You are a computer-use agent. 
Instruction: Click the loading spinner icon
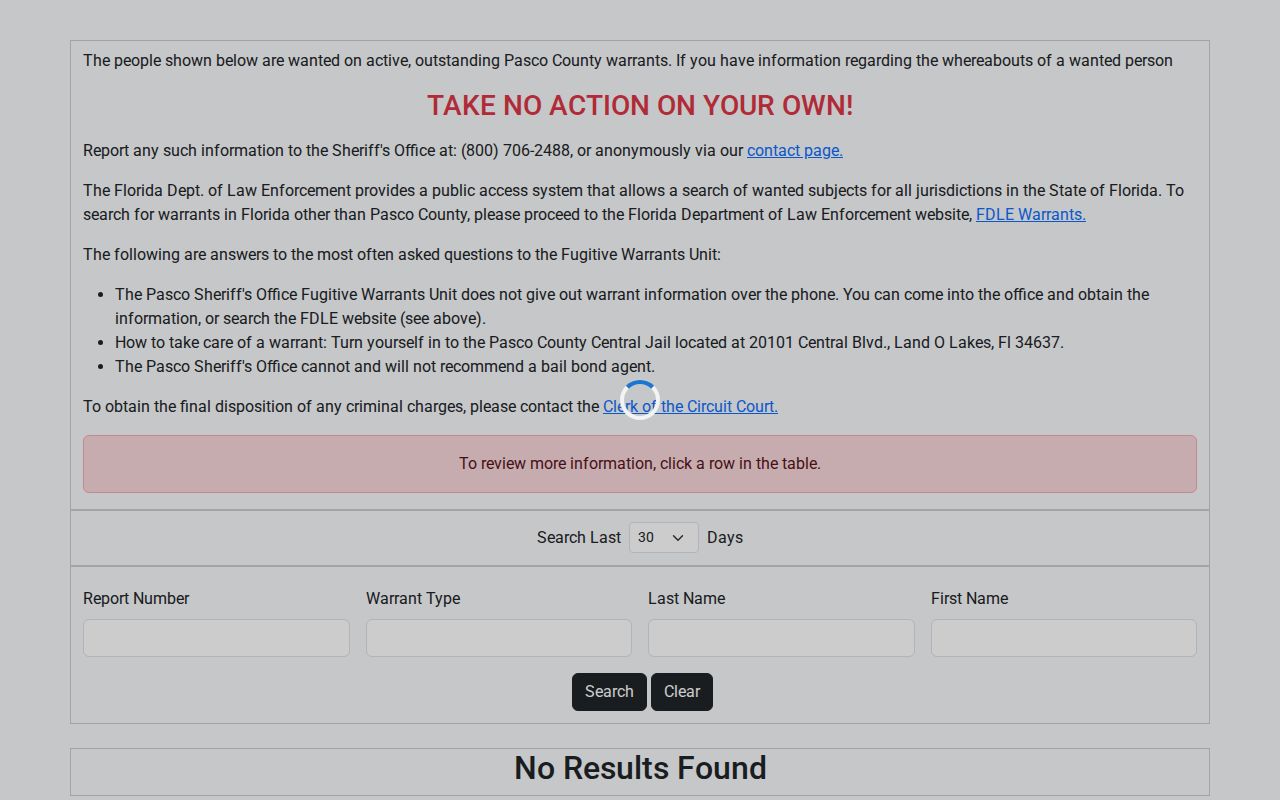[640, 400]
